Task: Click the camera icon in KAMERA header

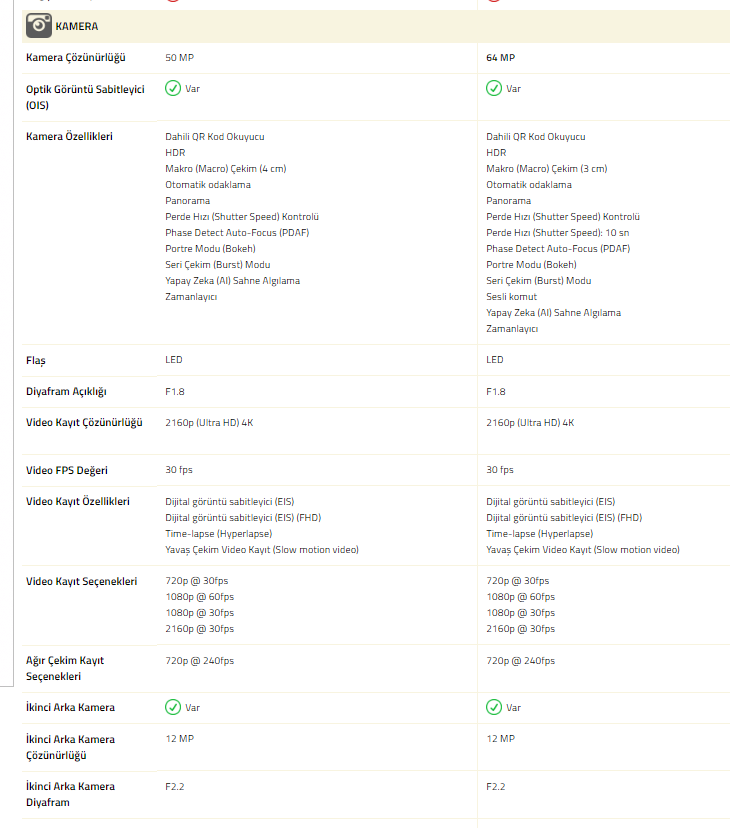Action: pyautogui.click(x=39, y=26)
